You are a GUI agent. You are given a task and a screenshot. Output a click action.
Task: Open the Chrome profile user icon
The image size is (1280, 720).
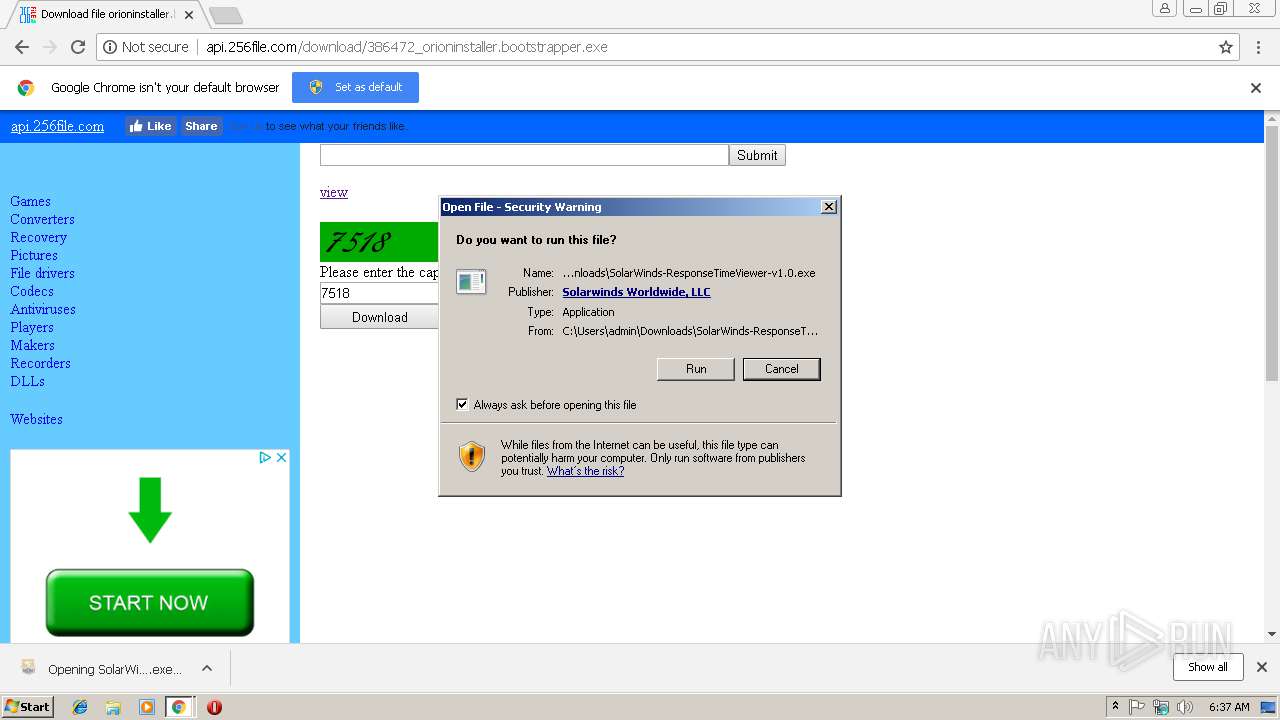click(1165, 9)
